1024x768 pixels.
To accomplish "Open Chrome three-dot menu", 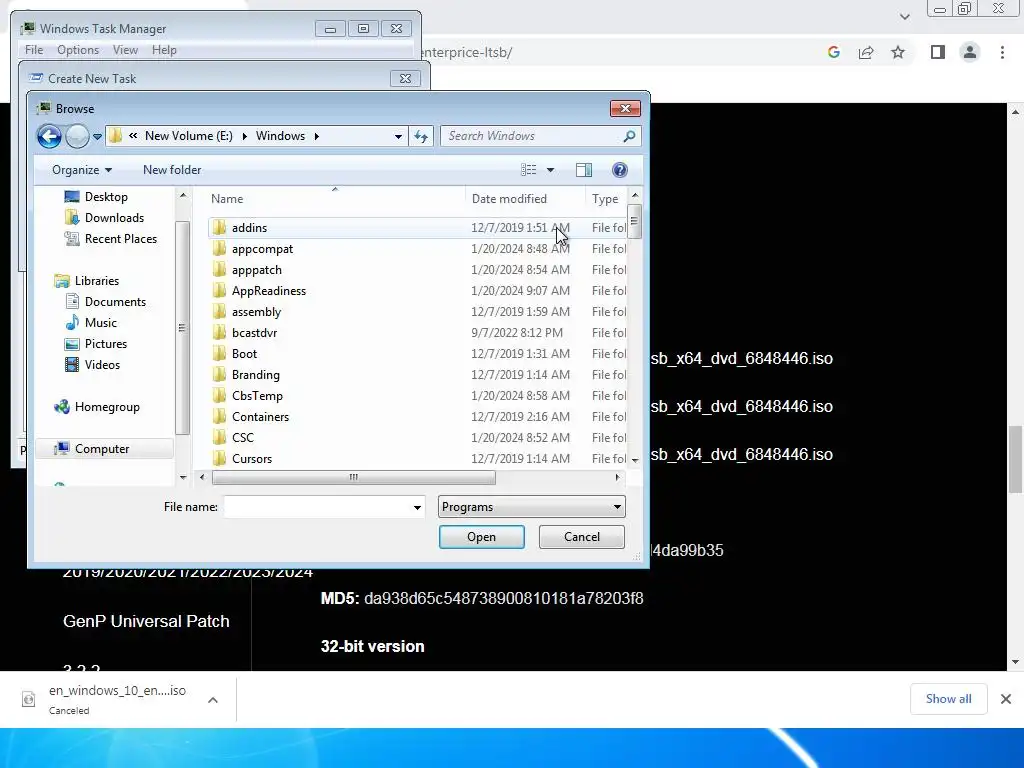I will pos(1002,52).
